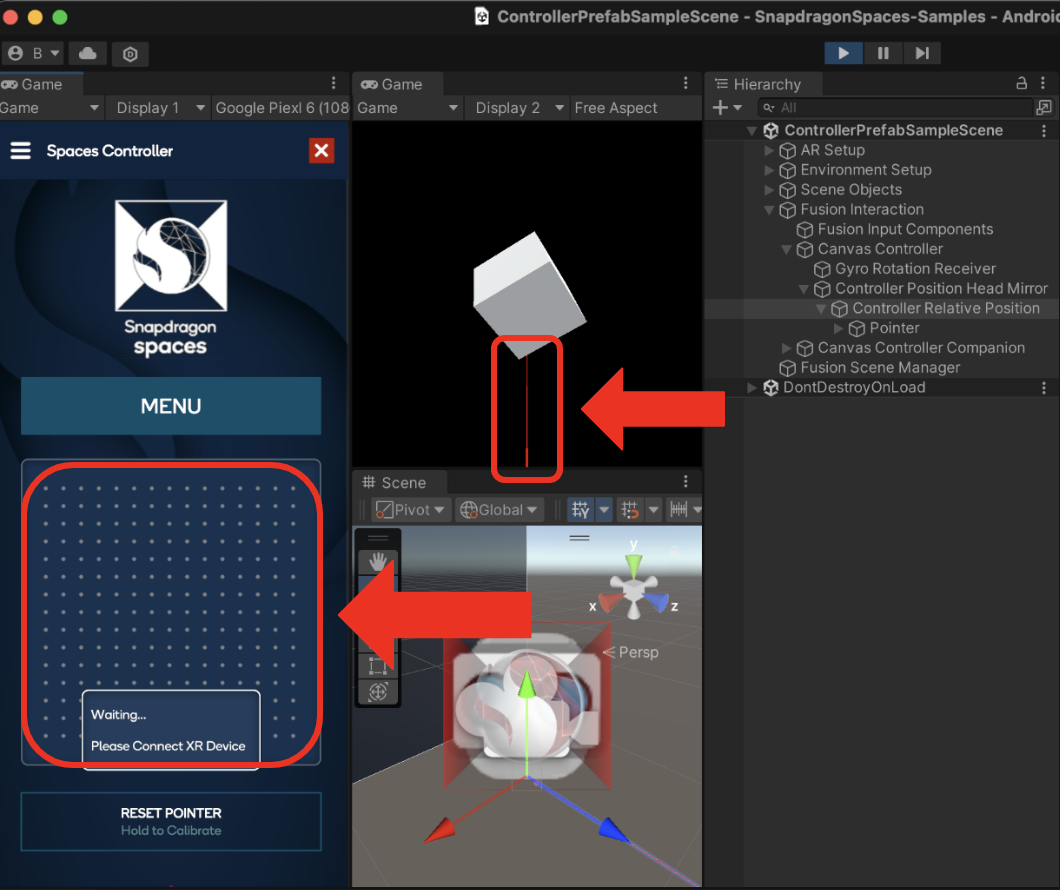Viewport: 1060px width, 890px height.
Task: Open Hierarchy panel options menu
Action: [1043, 83]
